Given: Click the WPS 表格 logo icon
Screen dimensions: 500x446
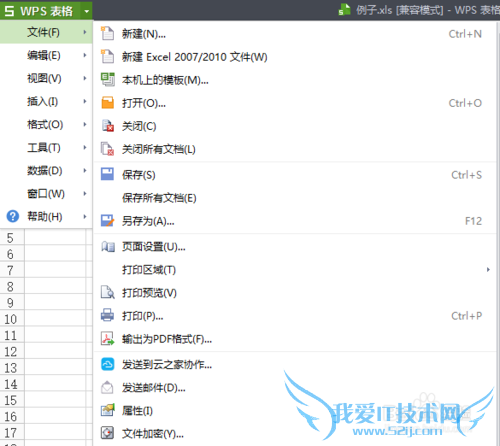Looking at the screenshot, I should click(x=9, y=11).
